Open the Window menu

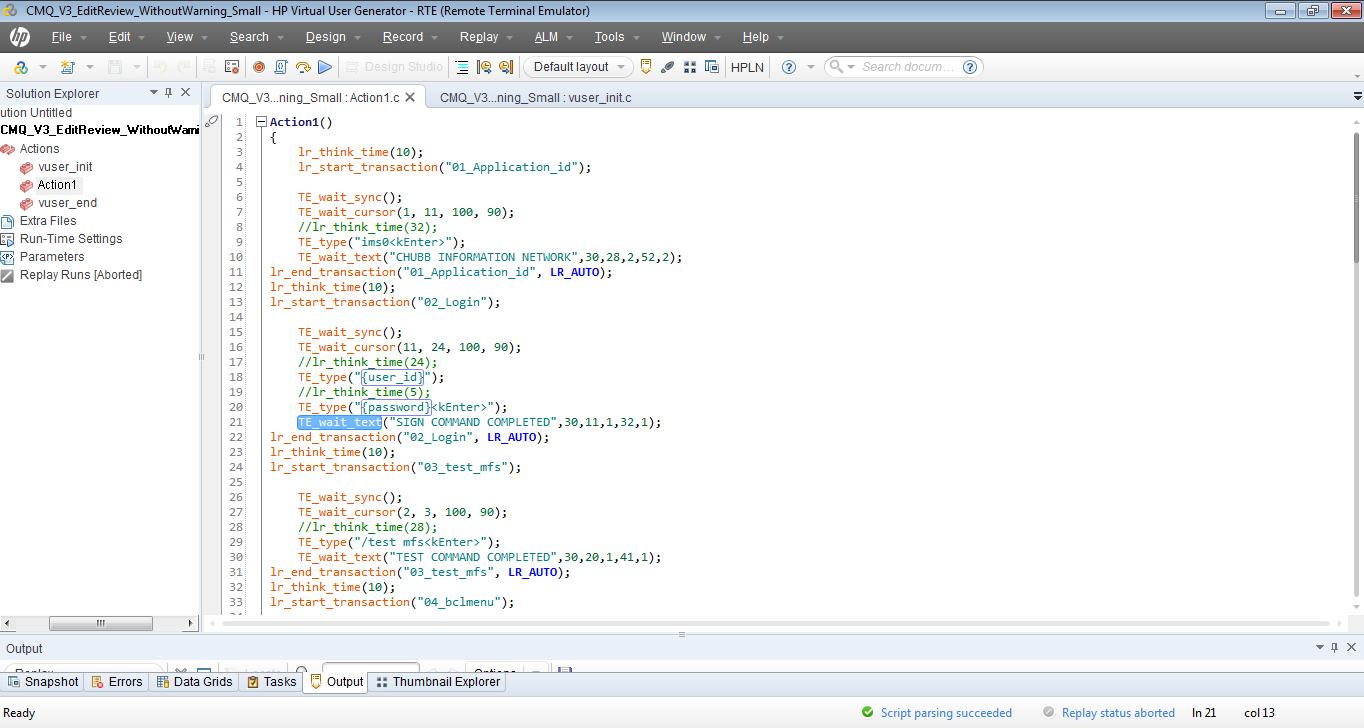pos(683,37)
